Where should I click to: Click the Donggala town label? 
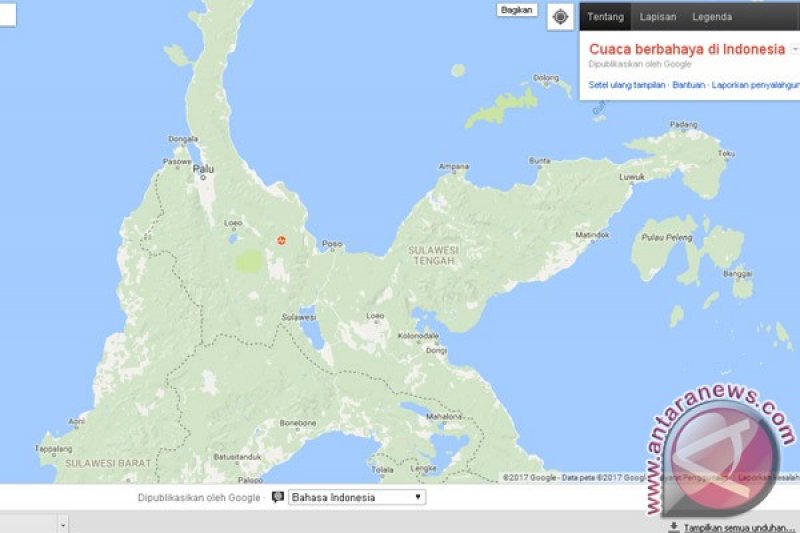(183, 139)
